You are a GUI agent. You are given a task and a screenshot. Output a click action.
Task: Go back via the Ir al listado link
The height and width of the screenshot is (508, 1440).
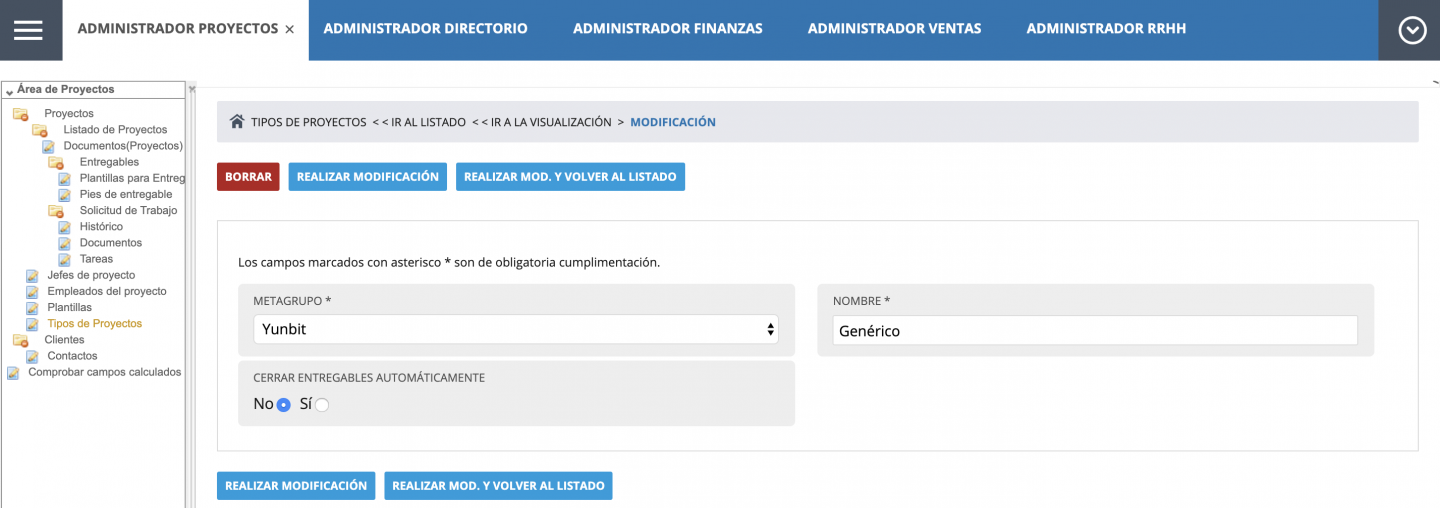pyautogui.click(x=419, y=122)
